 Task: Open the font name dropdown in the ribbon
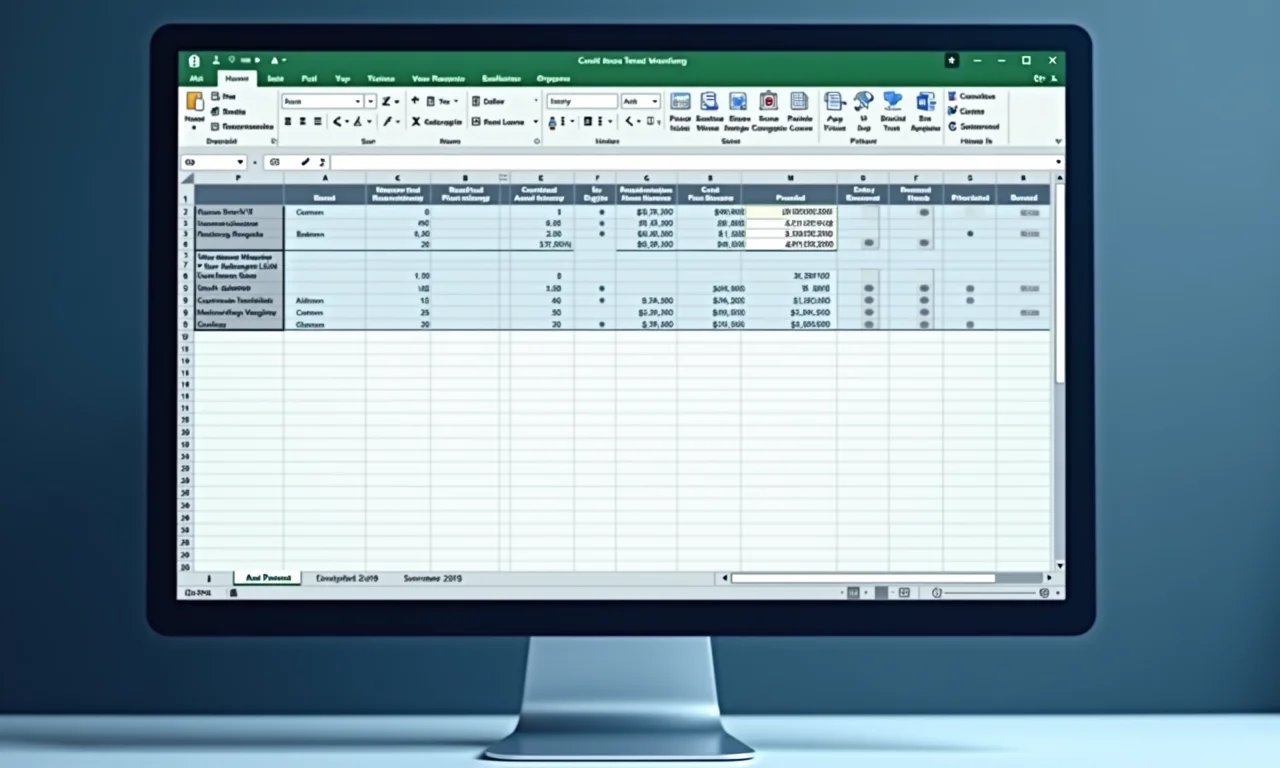pos(357,101)
